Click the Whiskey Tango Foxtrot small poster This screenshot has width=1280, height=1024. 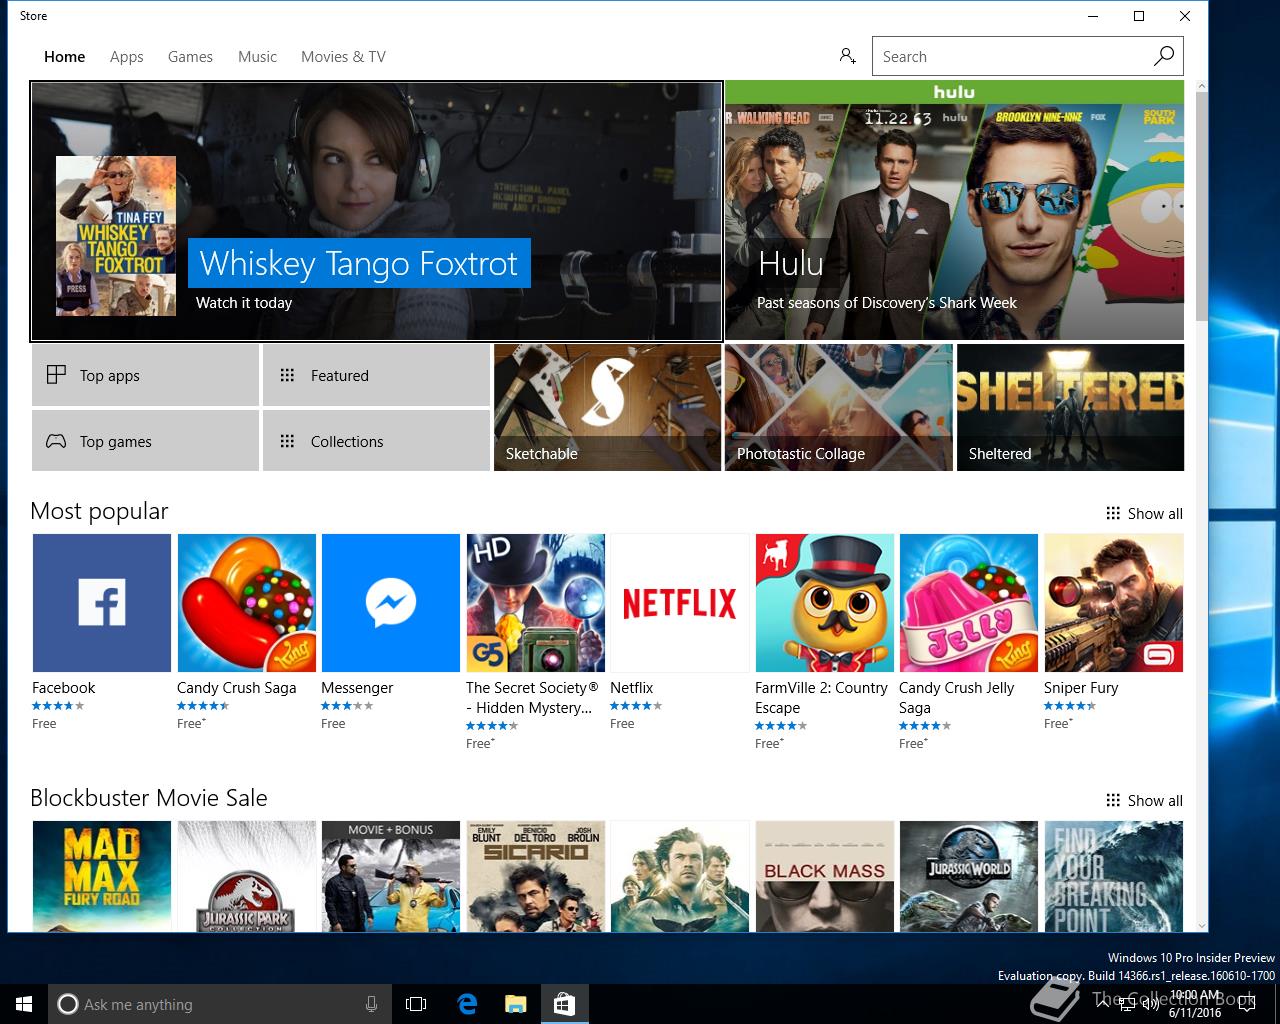(x=116, y=236)
